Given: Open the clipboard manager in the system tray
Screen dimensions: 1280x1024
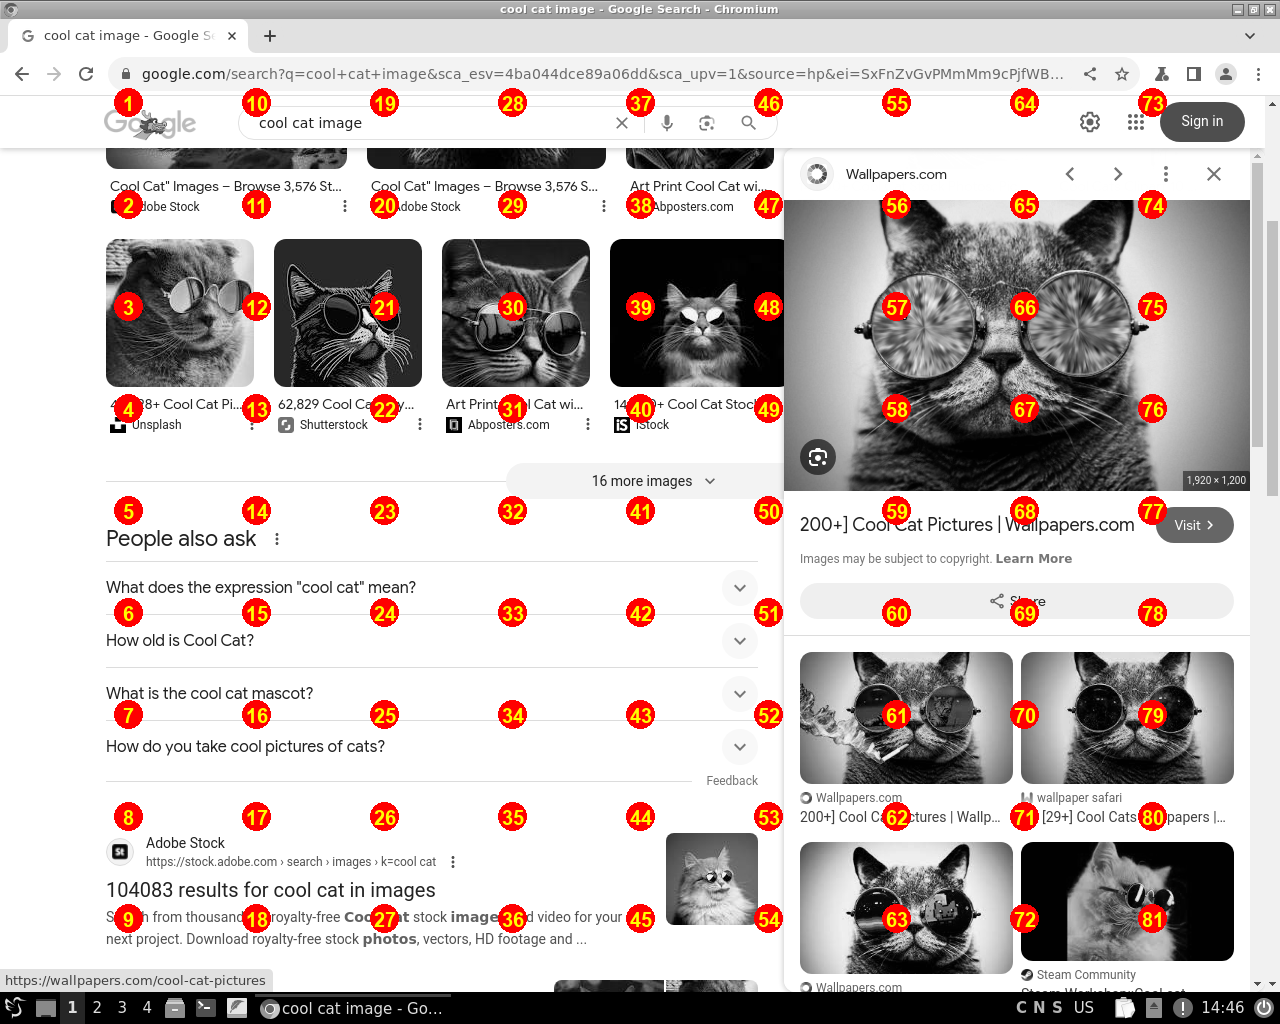Looking at the screenshot, I should tap(1123, 1008).
